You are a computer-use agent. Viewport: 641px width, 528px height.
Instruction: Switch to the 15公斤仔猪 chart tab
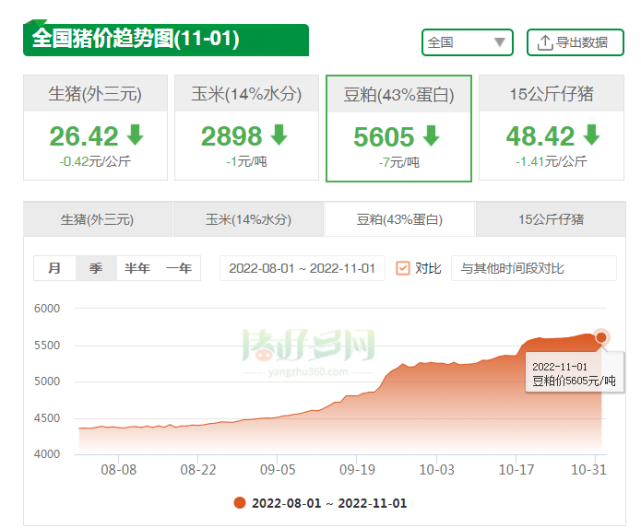pos(551,219)
